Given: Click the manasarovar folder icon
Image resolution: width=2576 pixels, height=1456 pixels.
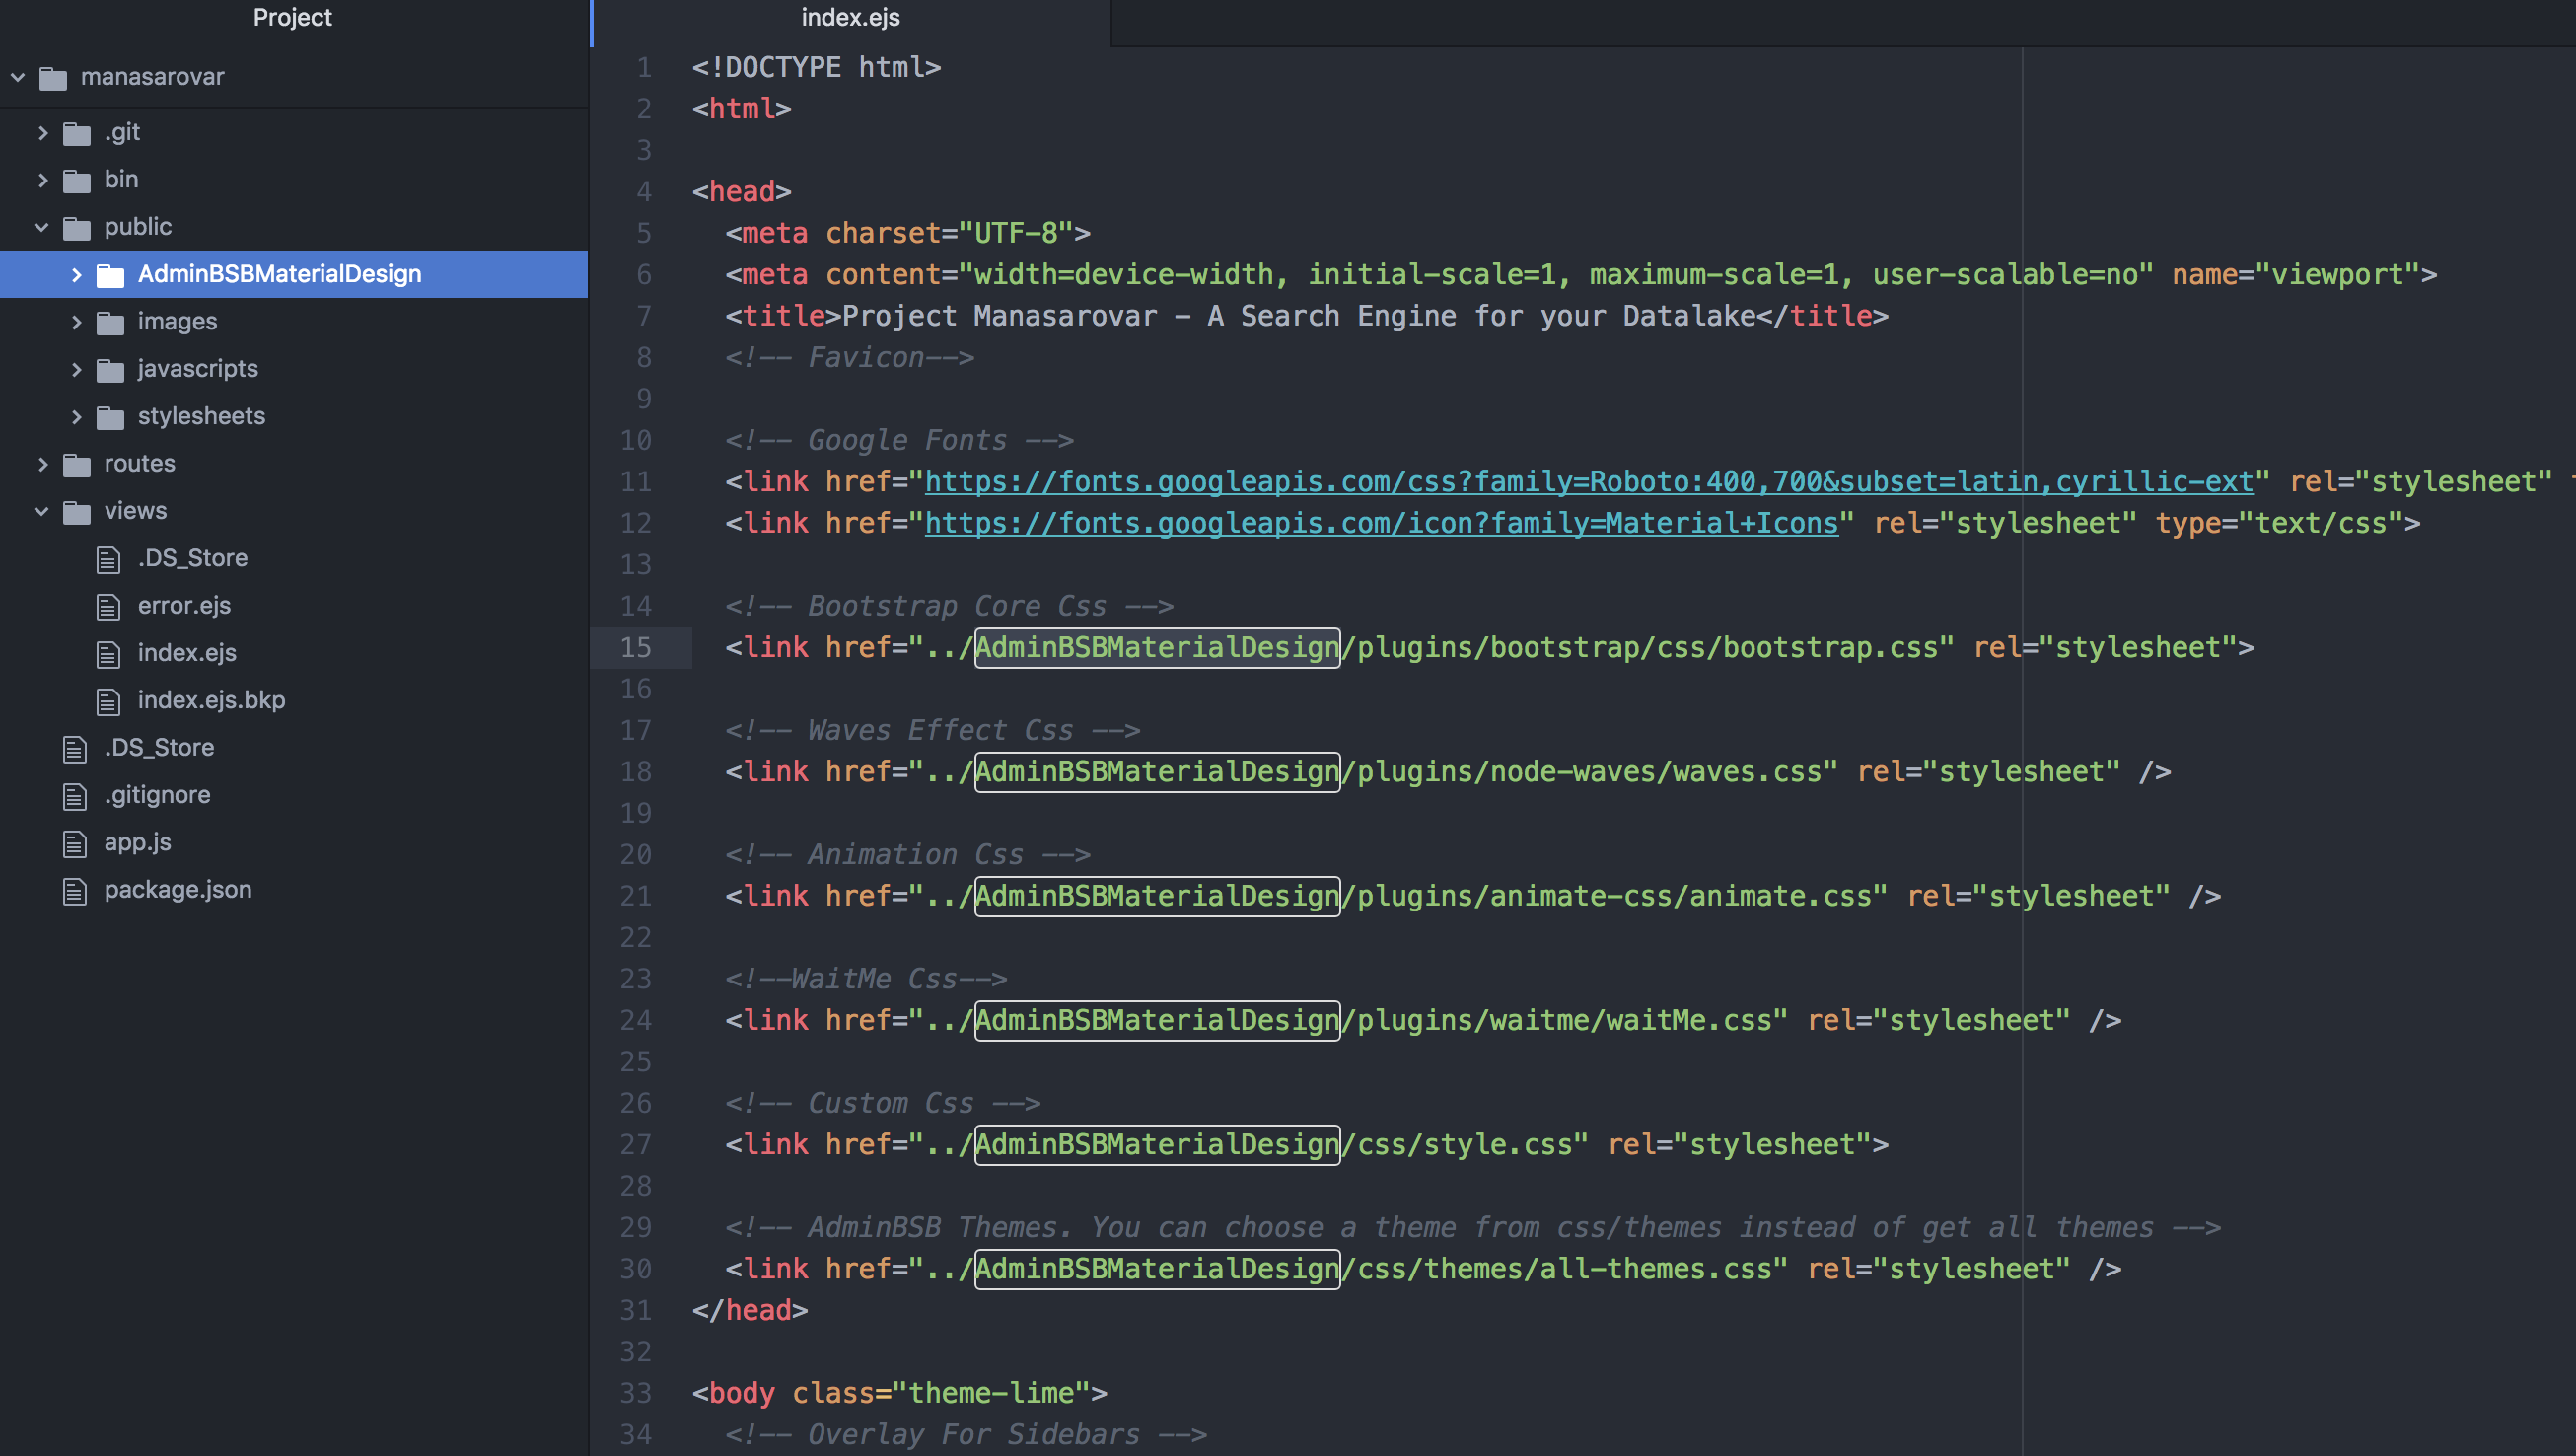Looking at the screenshot, I should pyautogui.click(x=53, y=78).
